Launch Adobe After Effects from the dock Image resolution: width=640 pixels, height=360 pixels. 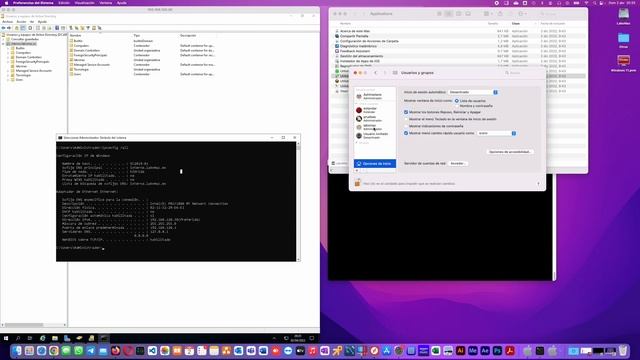point(484,351)
